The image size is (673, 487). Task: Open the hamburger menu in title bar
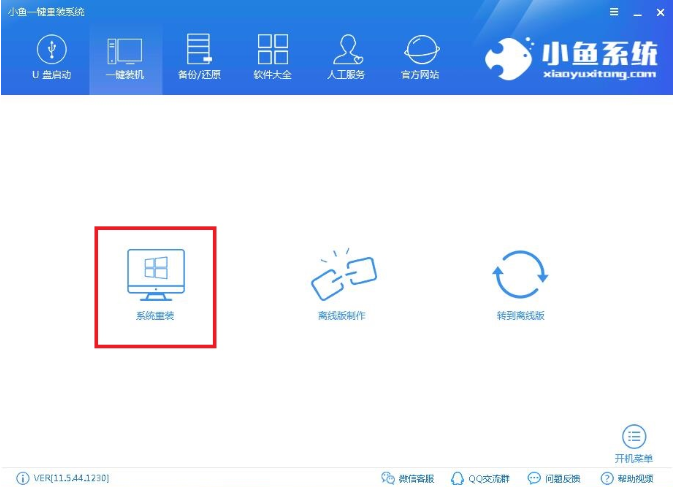614,11
